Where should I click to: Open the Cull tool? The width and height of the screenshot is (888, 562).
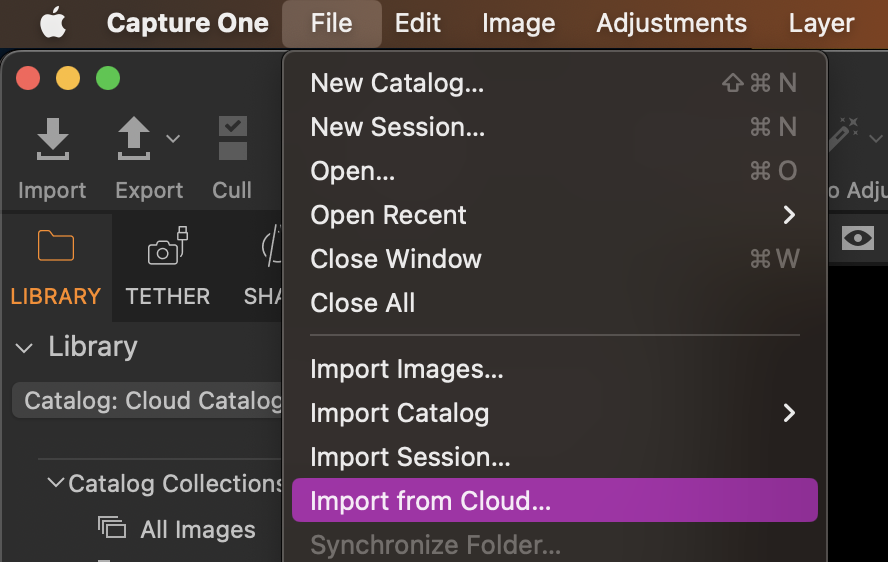(233, 138)
